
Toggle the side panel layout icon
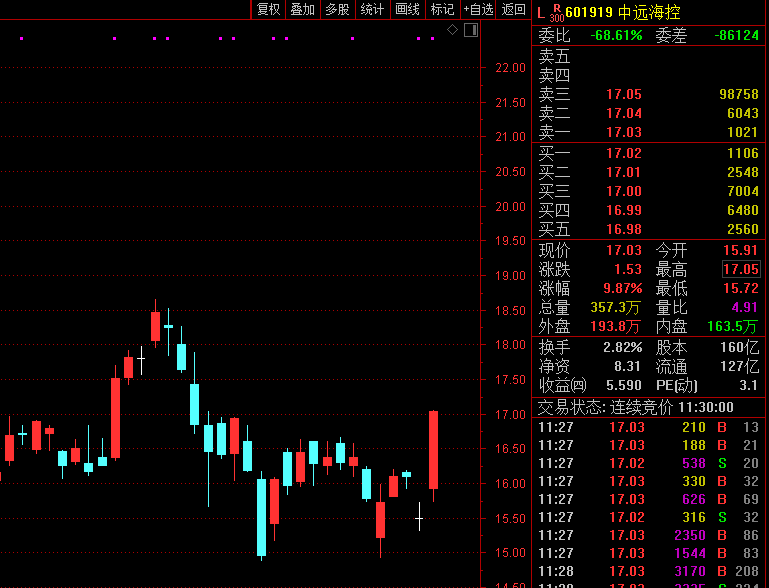[471, 31]
